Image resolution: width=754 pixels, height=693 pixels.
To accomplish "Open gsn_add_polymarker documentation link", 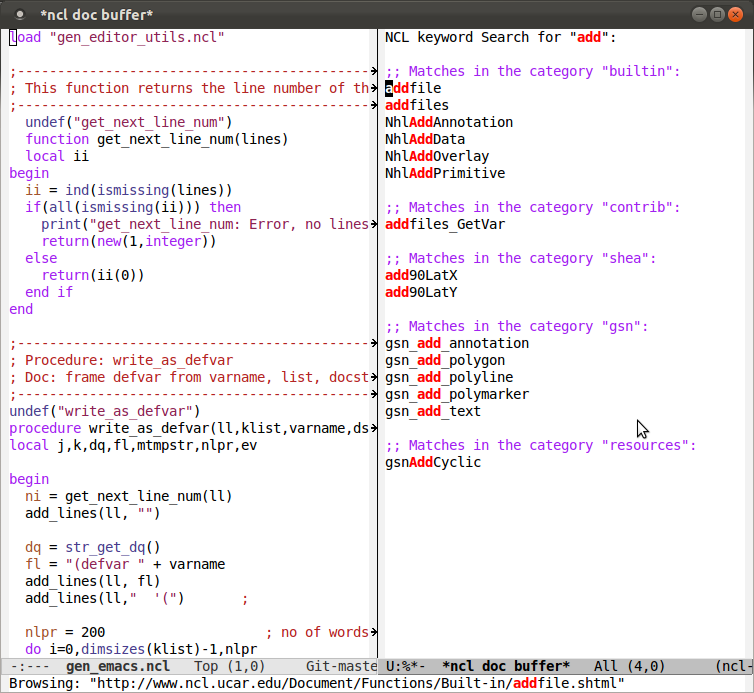I will point(457,394).
